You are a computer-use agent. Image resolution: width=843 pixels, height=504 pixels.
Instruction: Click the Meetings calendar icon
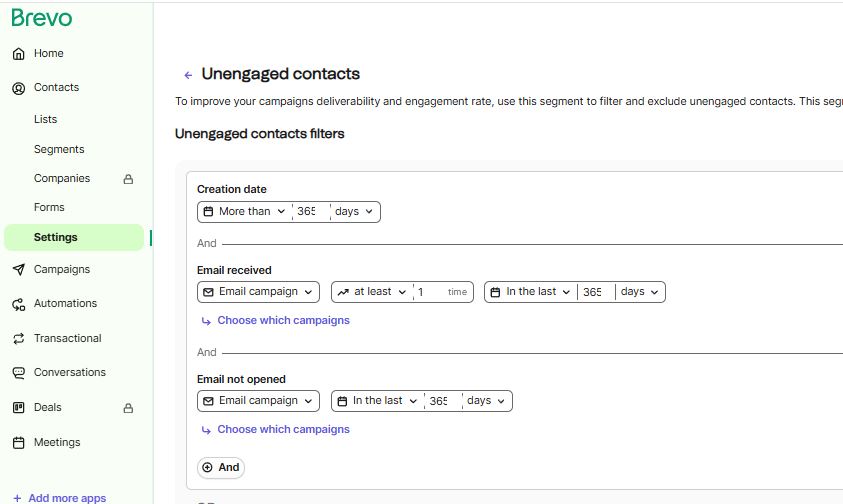[x=18, y=443]
